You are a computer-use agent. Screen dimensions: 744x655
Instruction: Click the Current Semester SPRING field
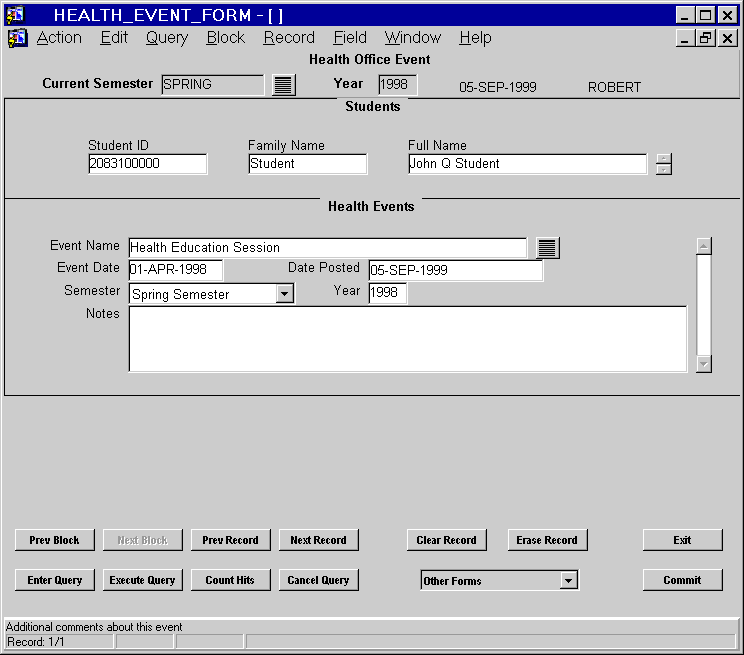[213, 84]
